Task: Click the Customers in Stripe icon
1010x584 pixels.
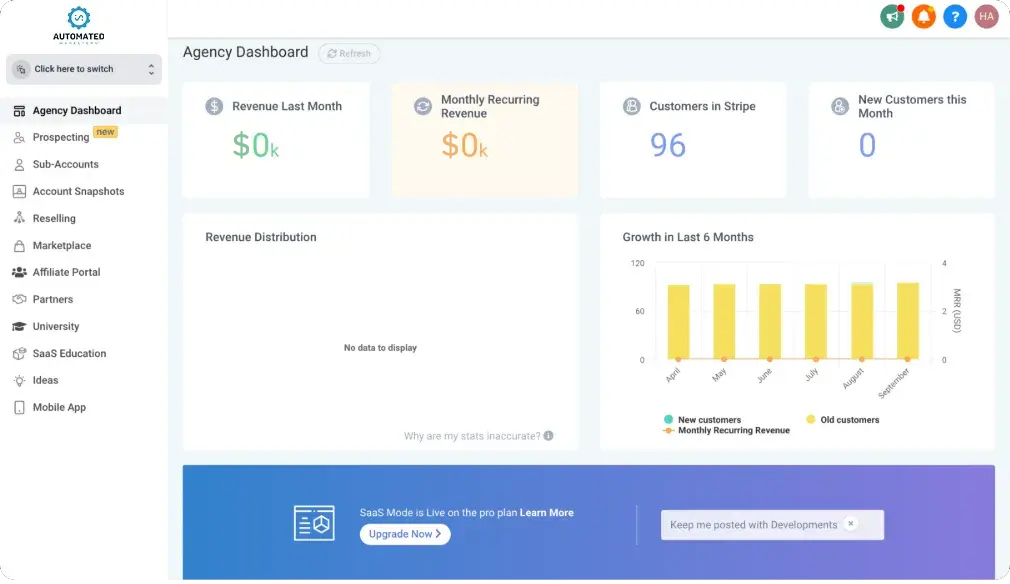Action: click(631, 107)
